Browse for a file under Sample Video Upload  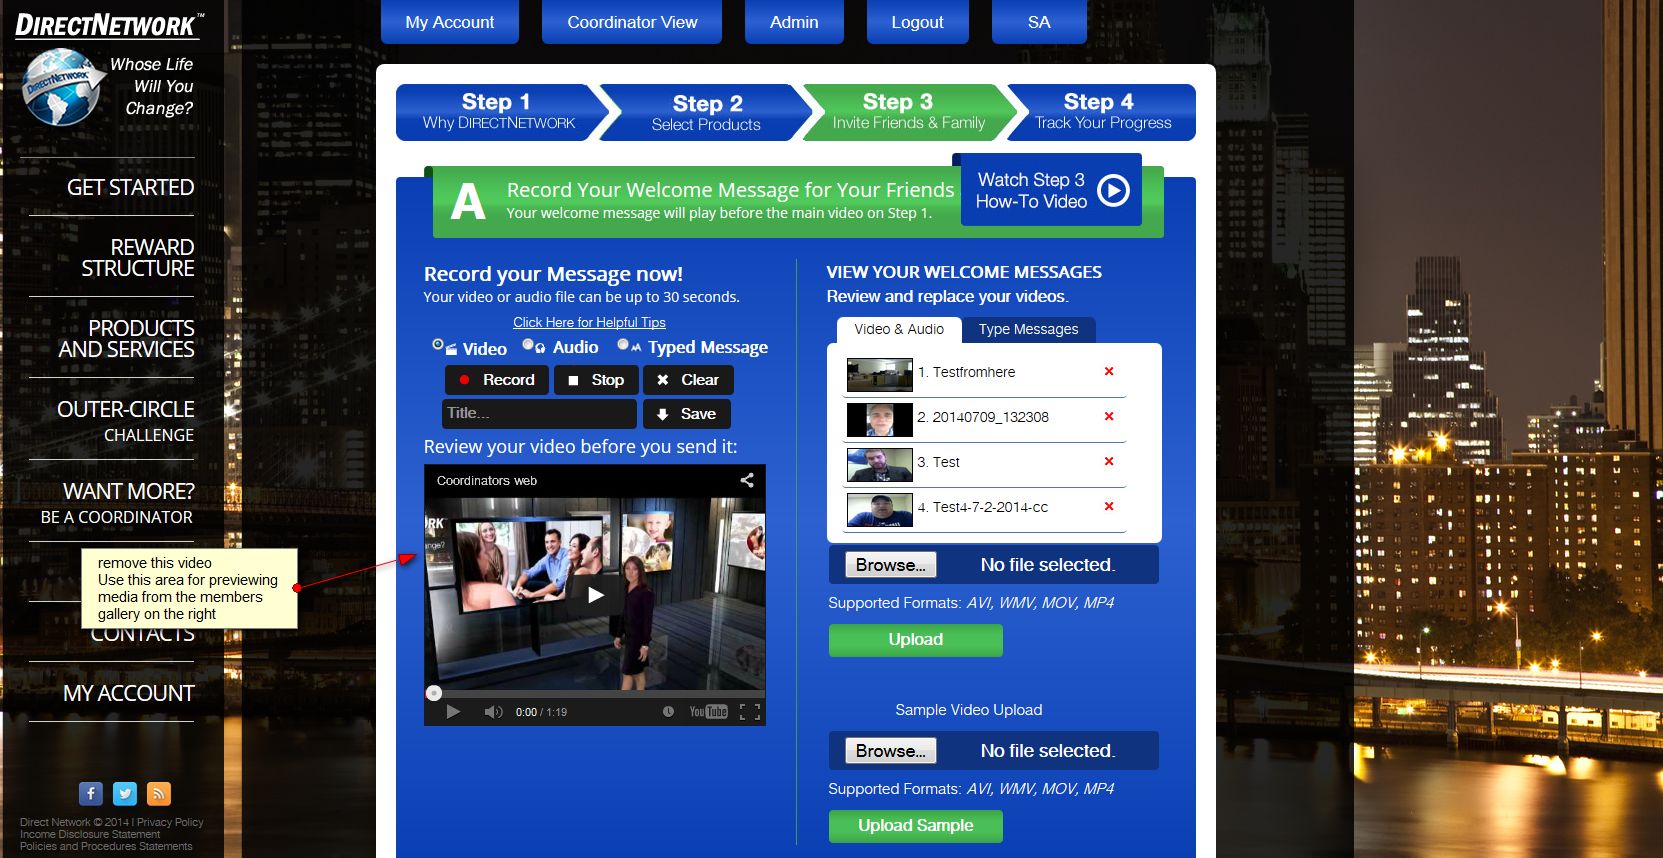pyautogui.click(x=891, y=751)
